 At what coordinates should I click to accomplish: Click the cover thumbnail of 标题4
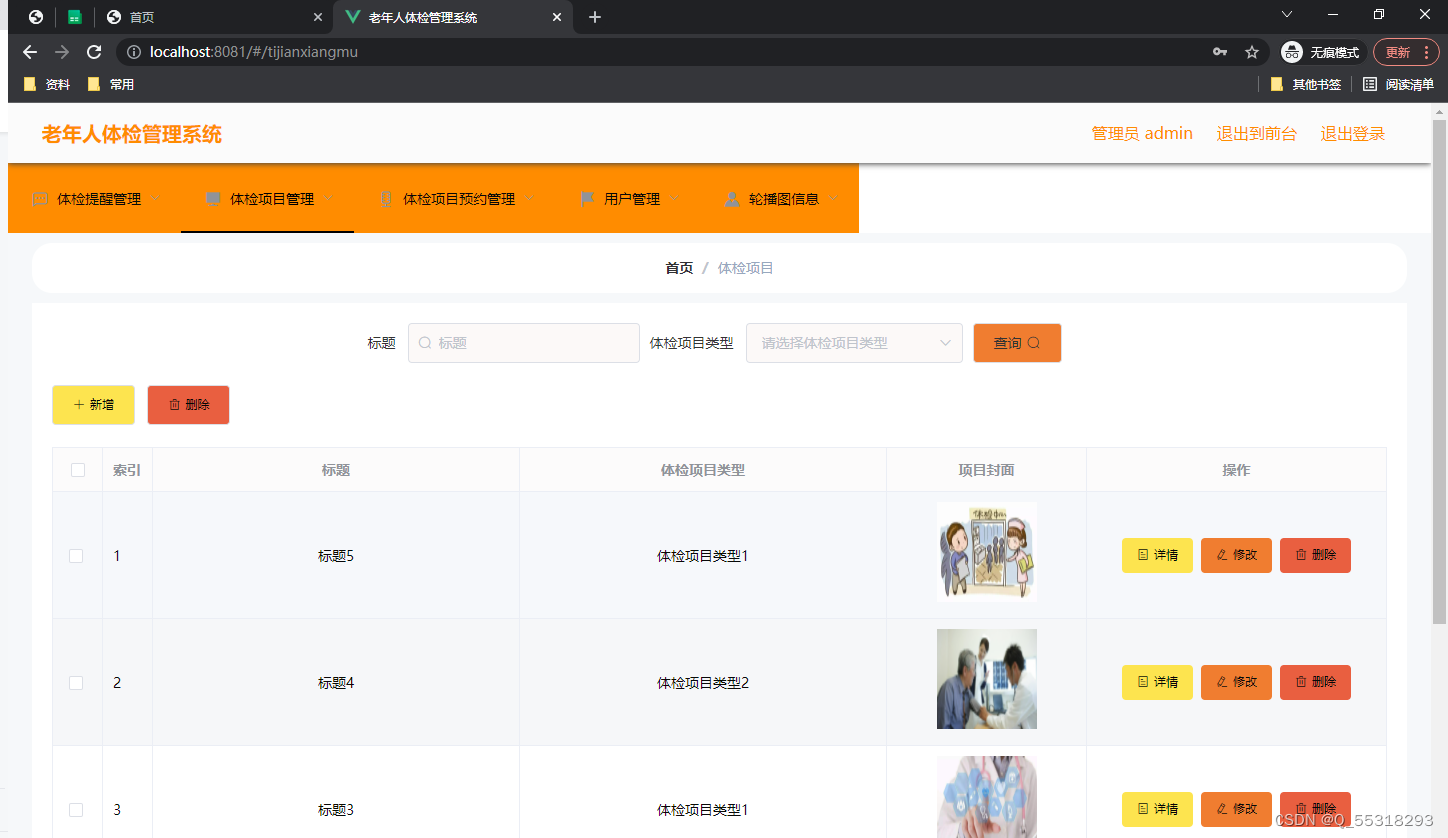point(987,679)
